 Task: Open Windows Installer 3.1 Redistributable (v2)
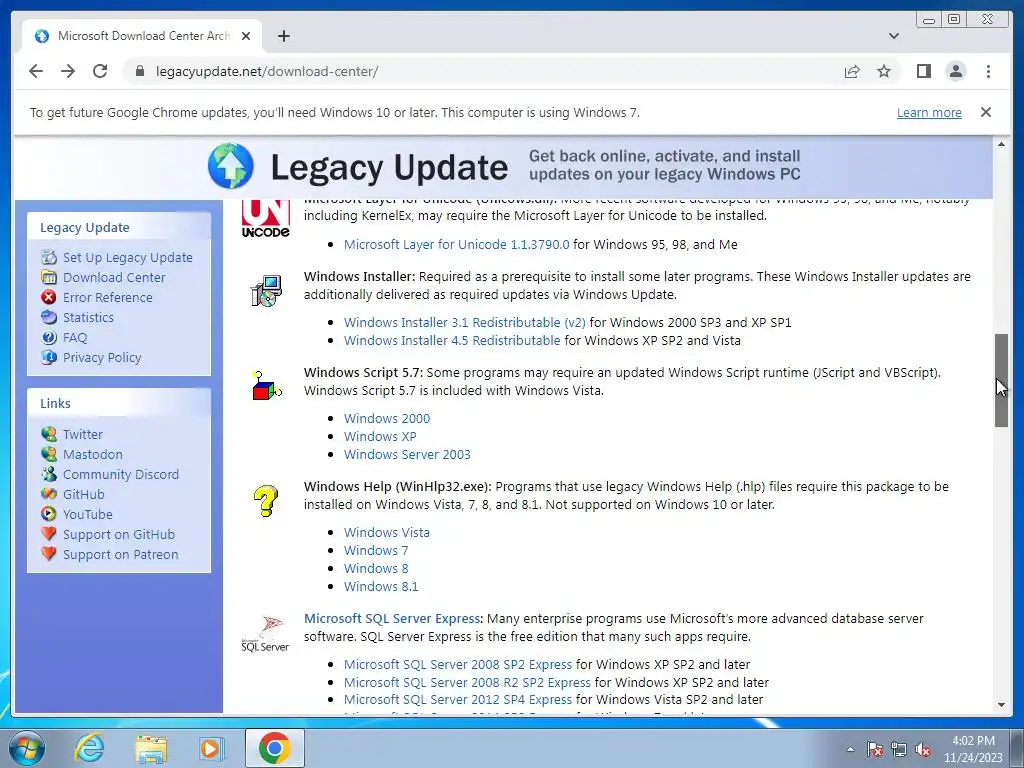click(x=464, y=323)
